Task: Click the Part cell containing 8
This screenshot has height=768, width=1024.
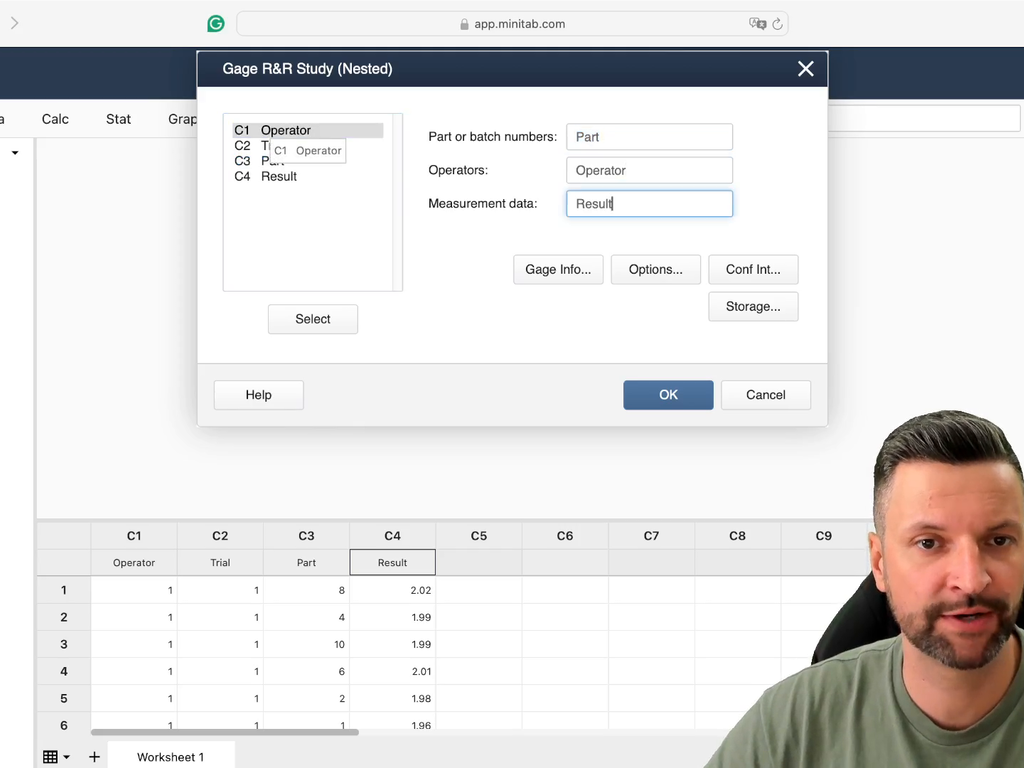Action: coord(306,590)
